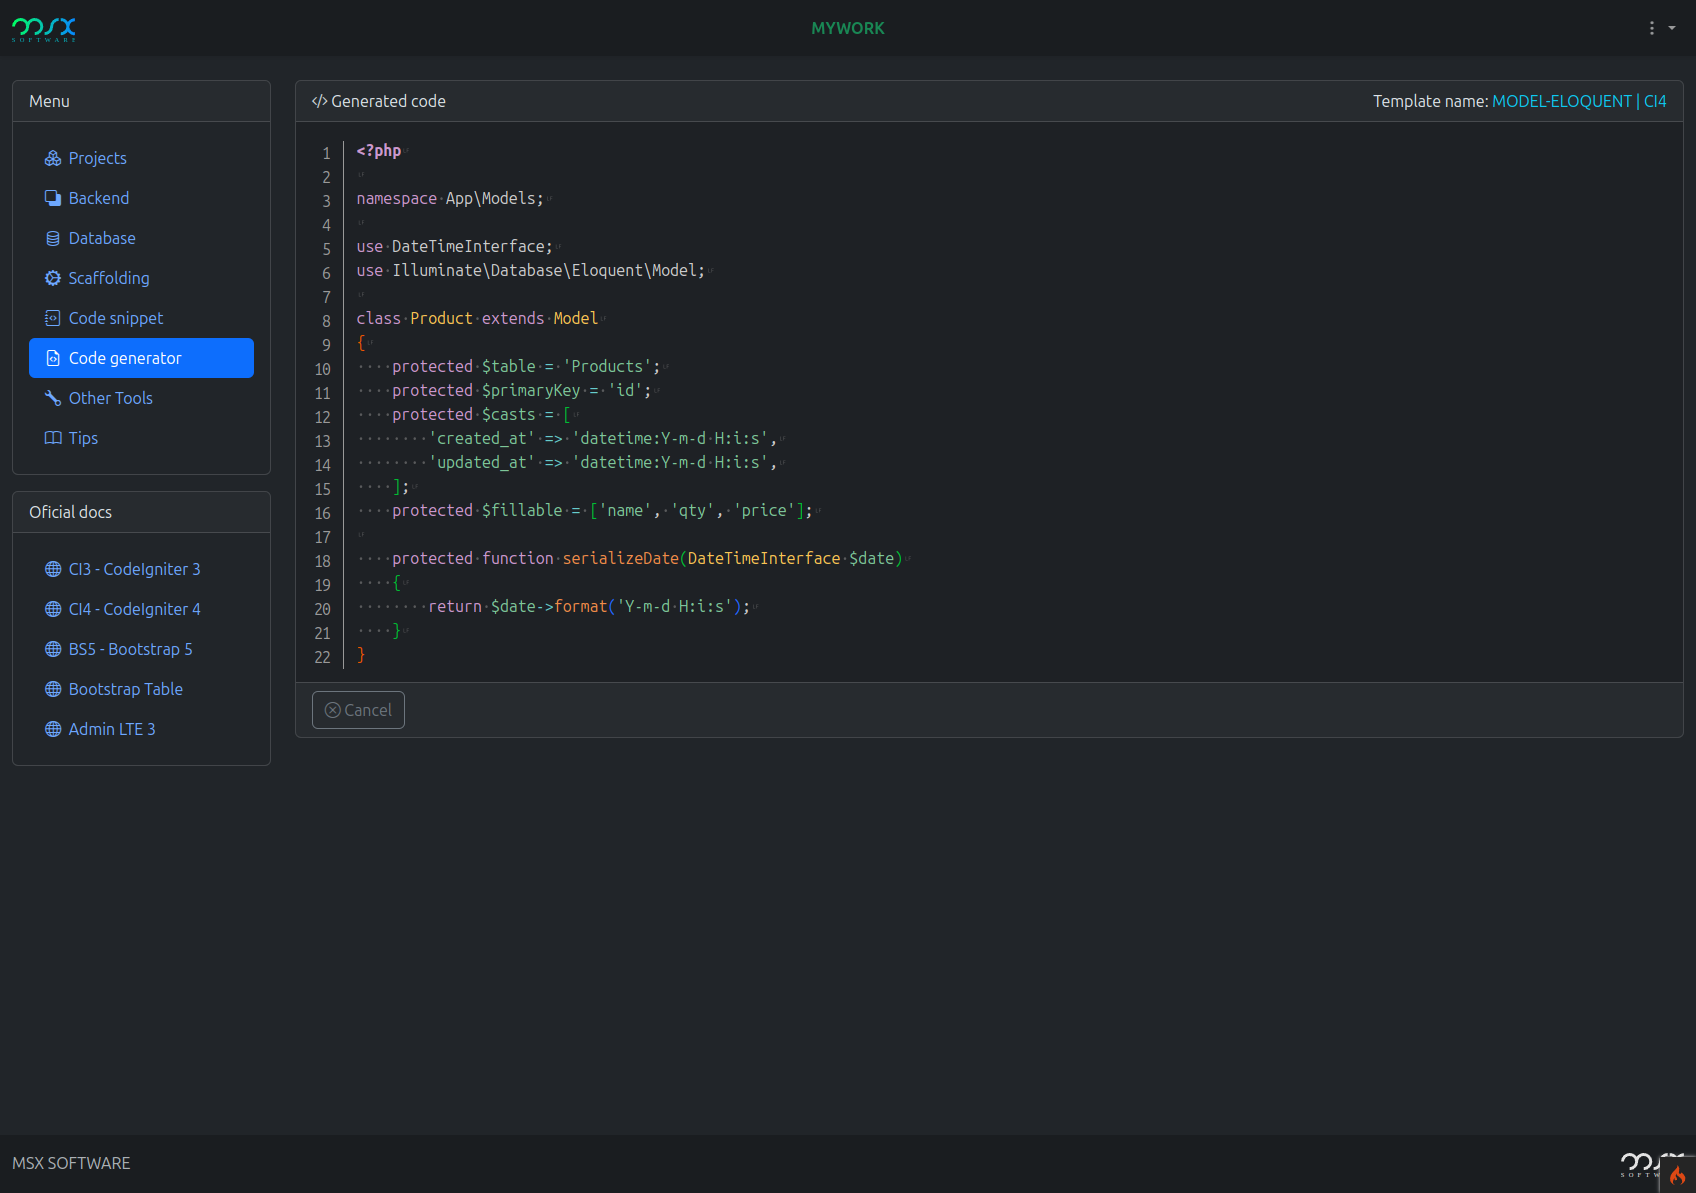Click the MSX Software logo in header
This screenshot has height=1193, width=1696.
(44, 29)
